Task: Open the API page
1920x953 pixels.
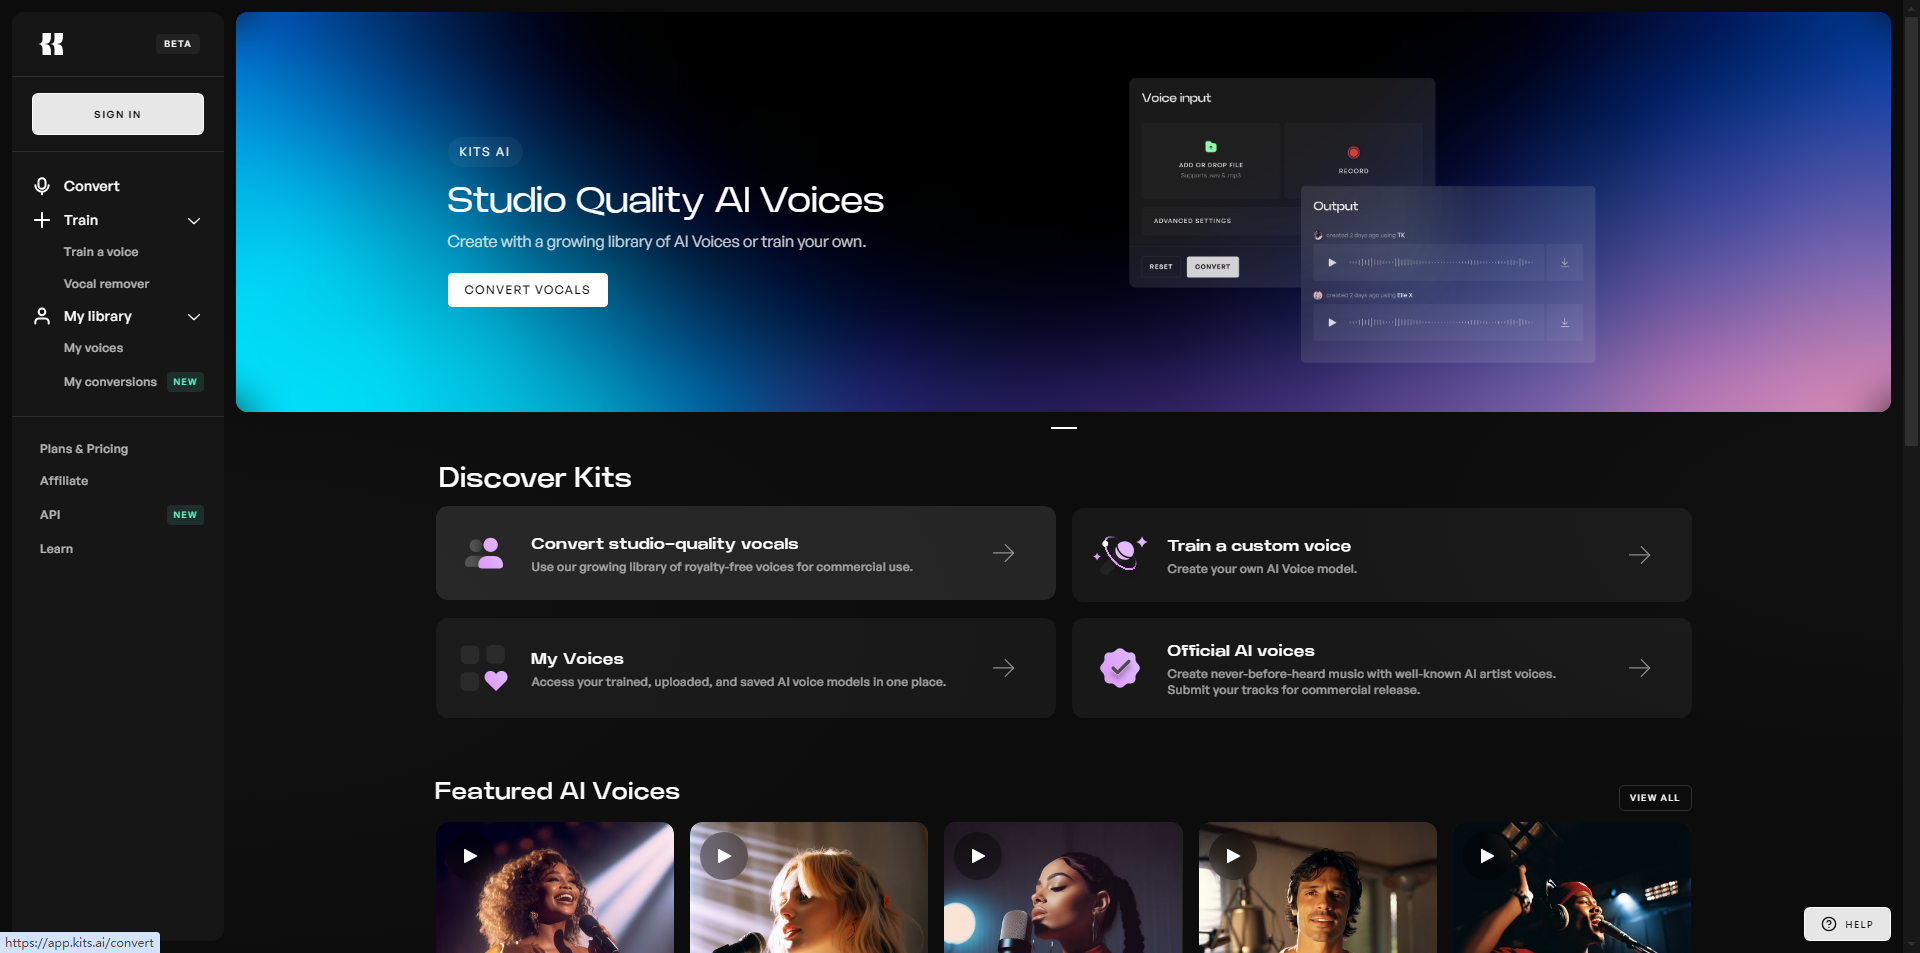Action: click(x=50, y=515)
